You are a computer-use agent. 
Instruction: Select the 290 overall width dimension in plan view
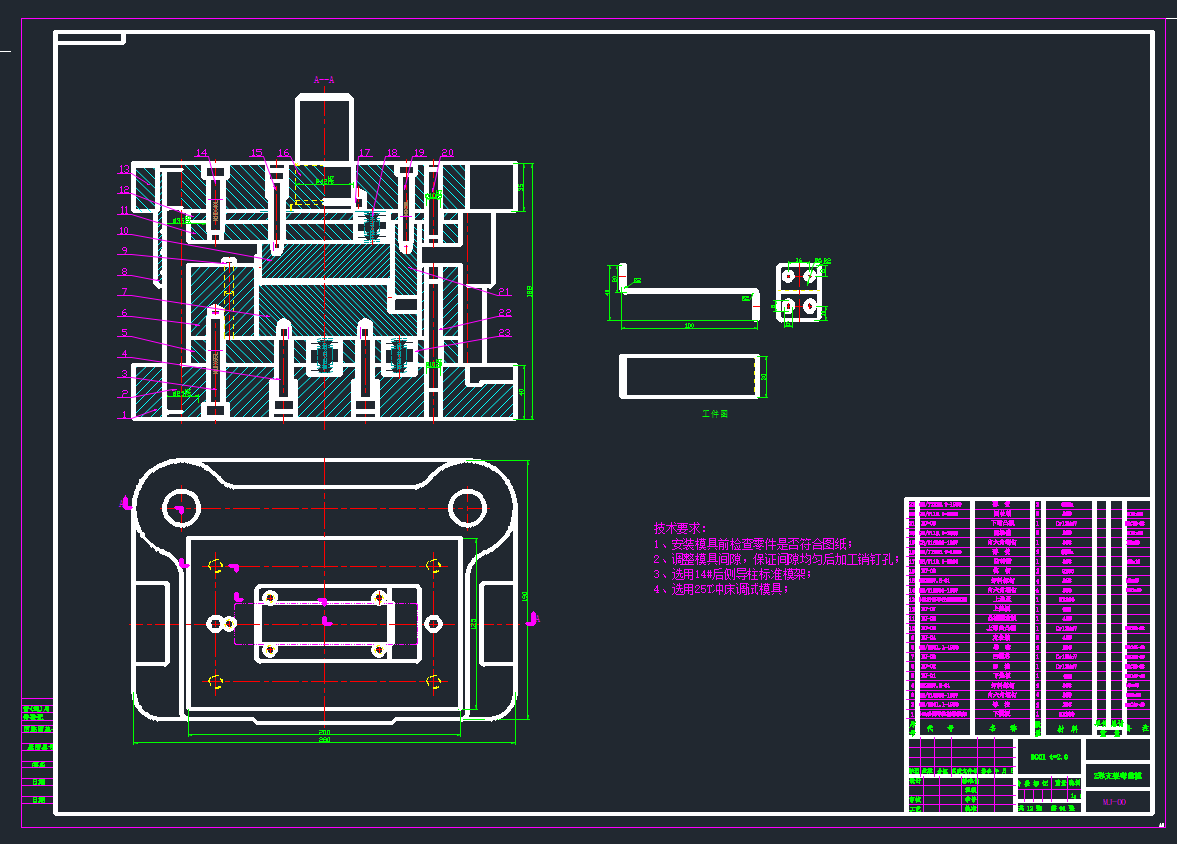click(x=324, y=740)
